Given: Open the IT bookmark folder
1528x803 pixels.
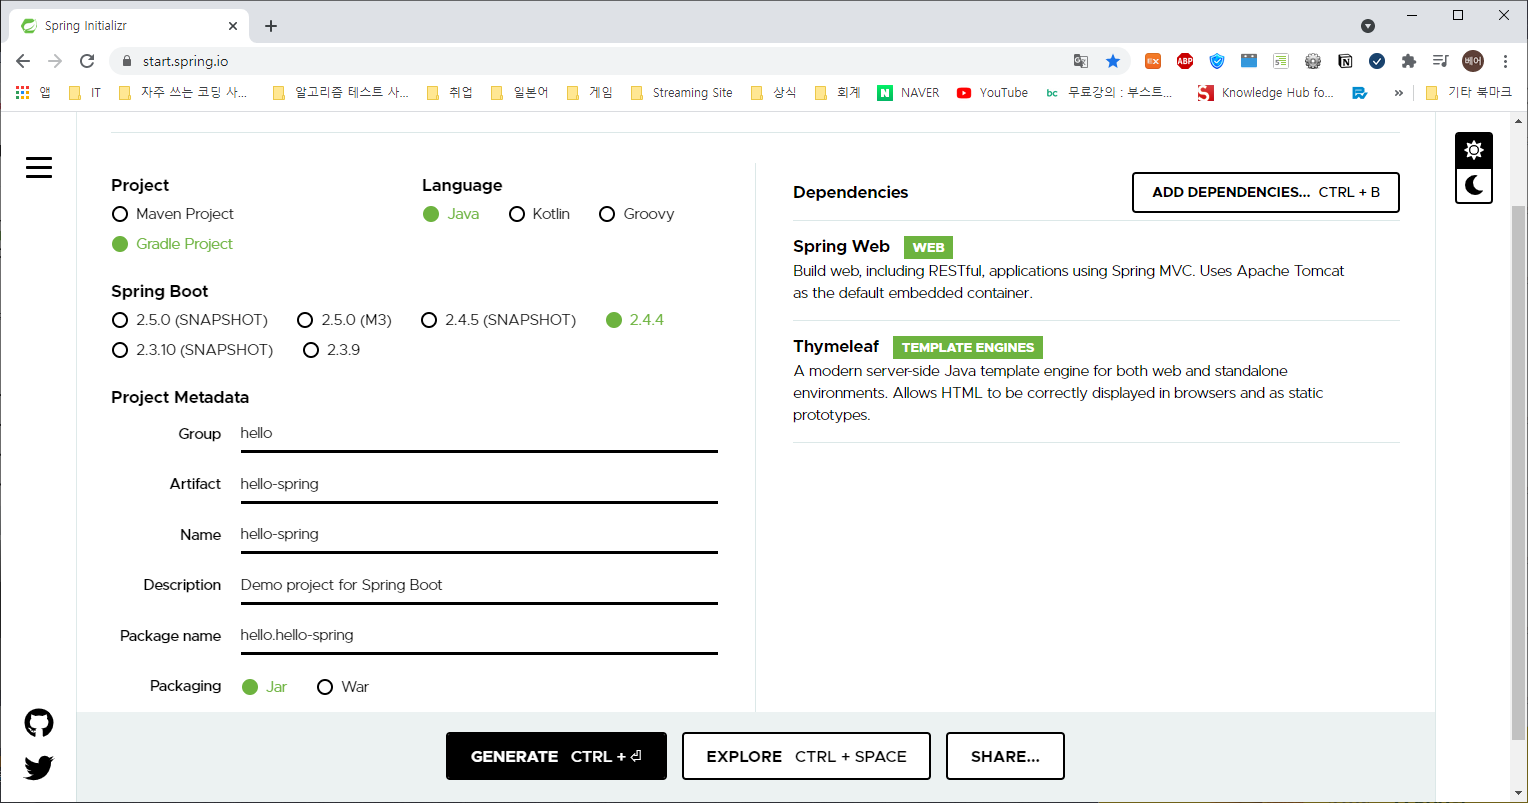Looking at the screenshot, I should pyautogui.click(x=84, y=92).
